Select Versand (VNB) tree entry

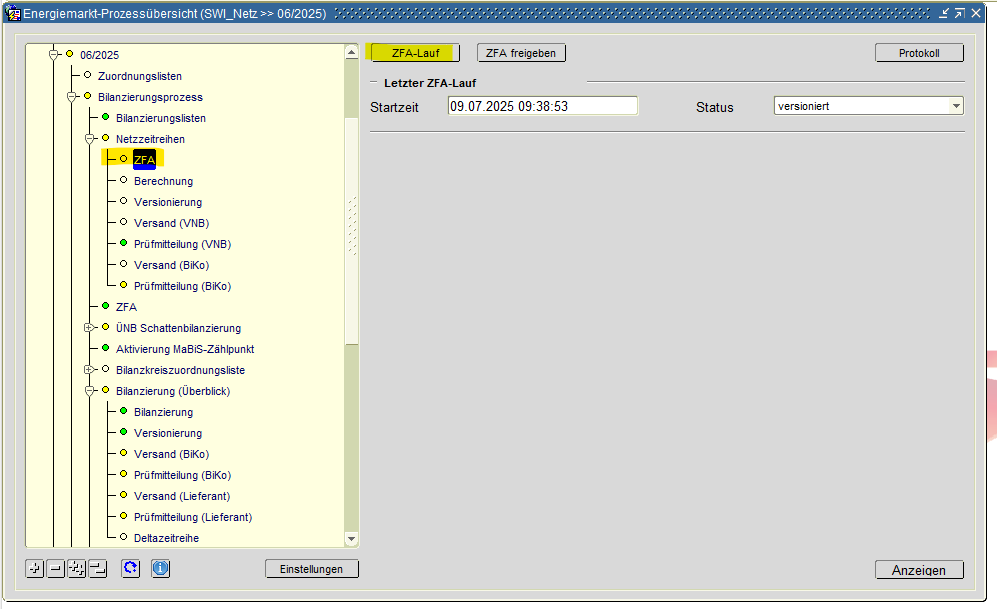[171, 223]
